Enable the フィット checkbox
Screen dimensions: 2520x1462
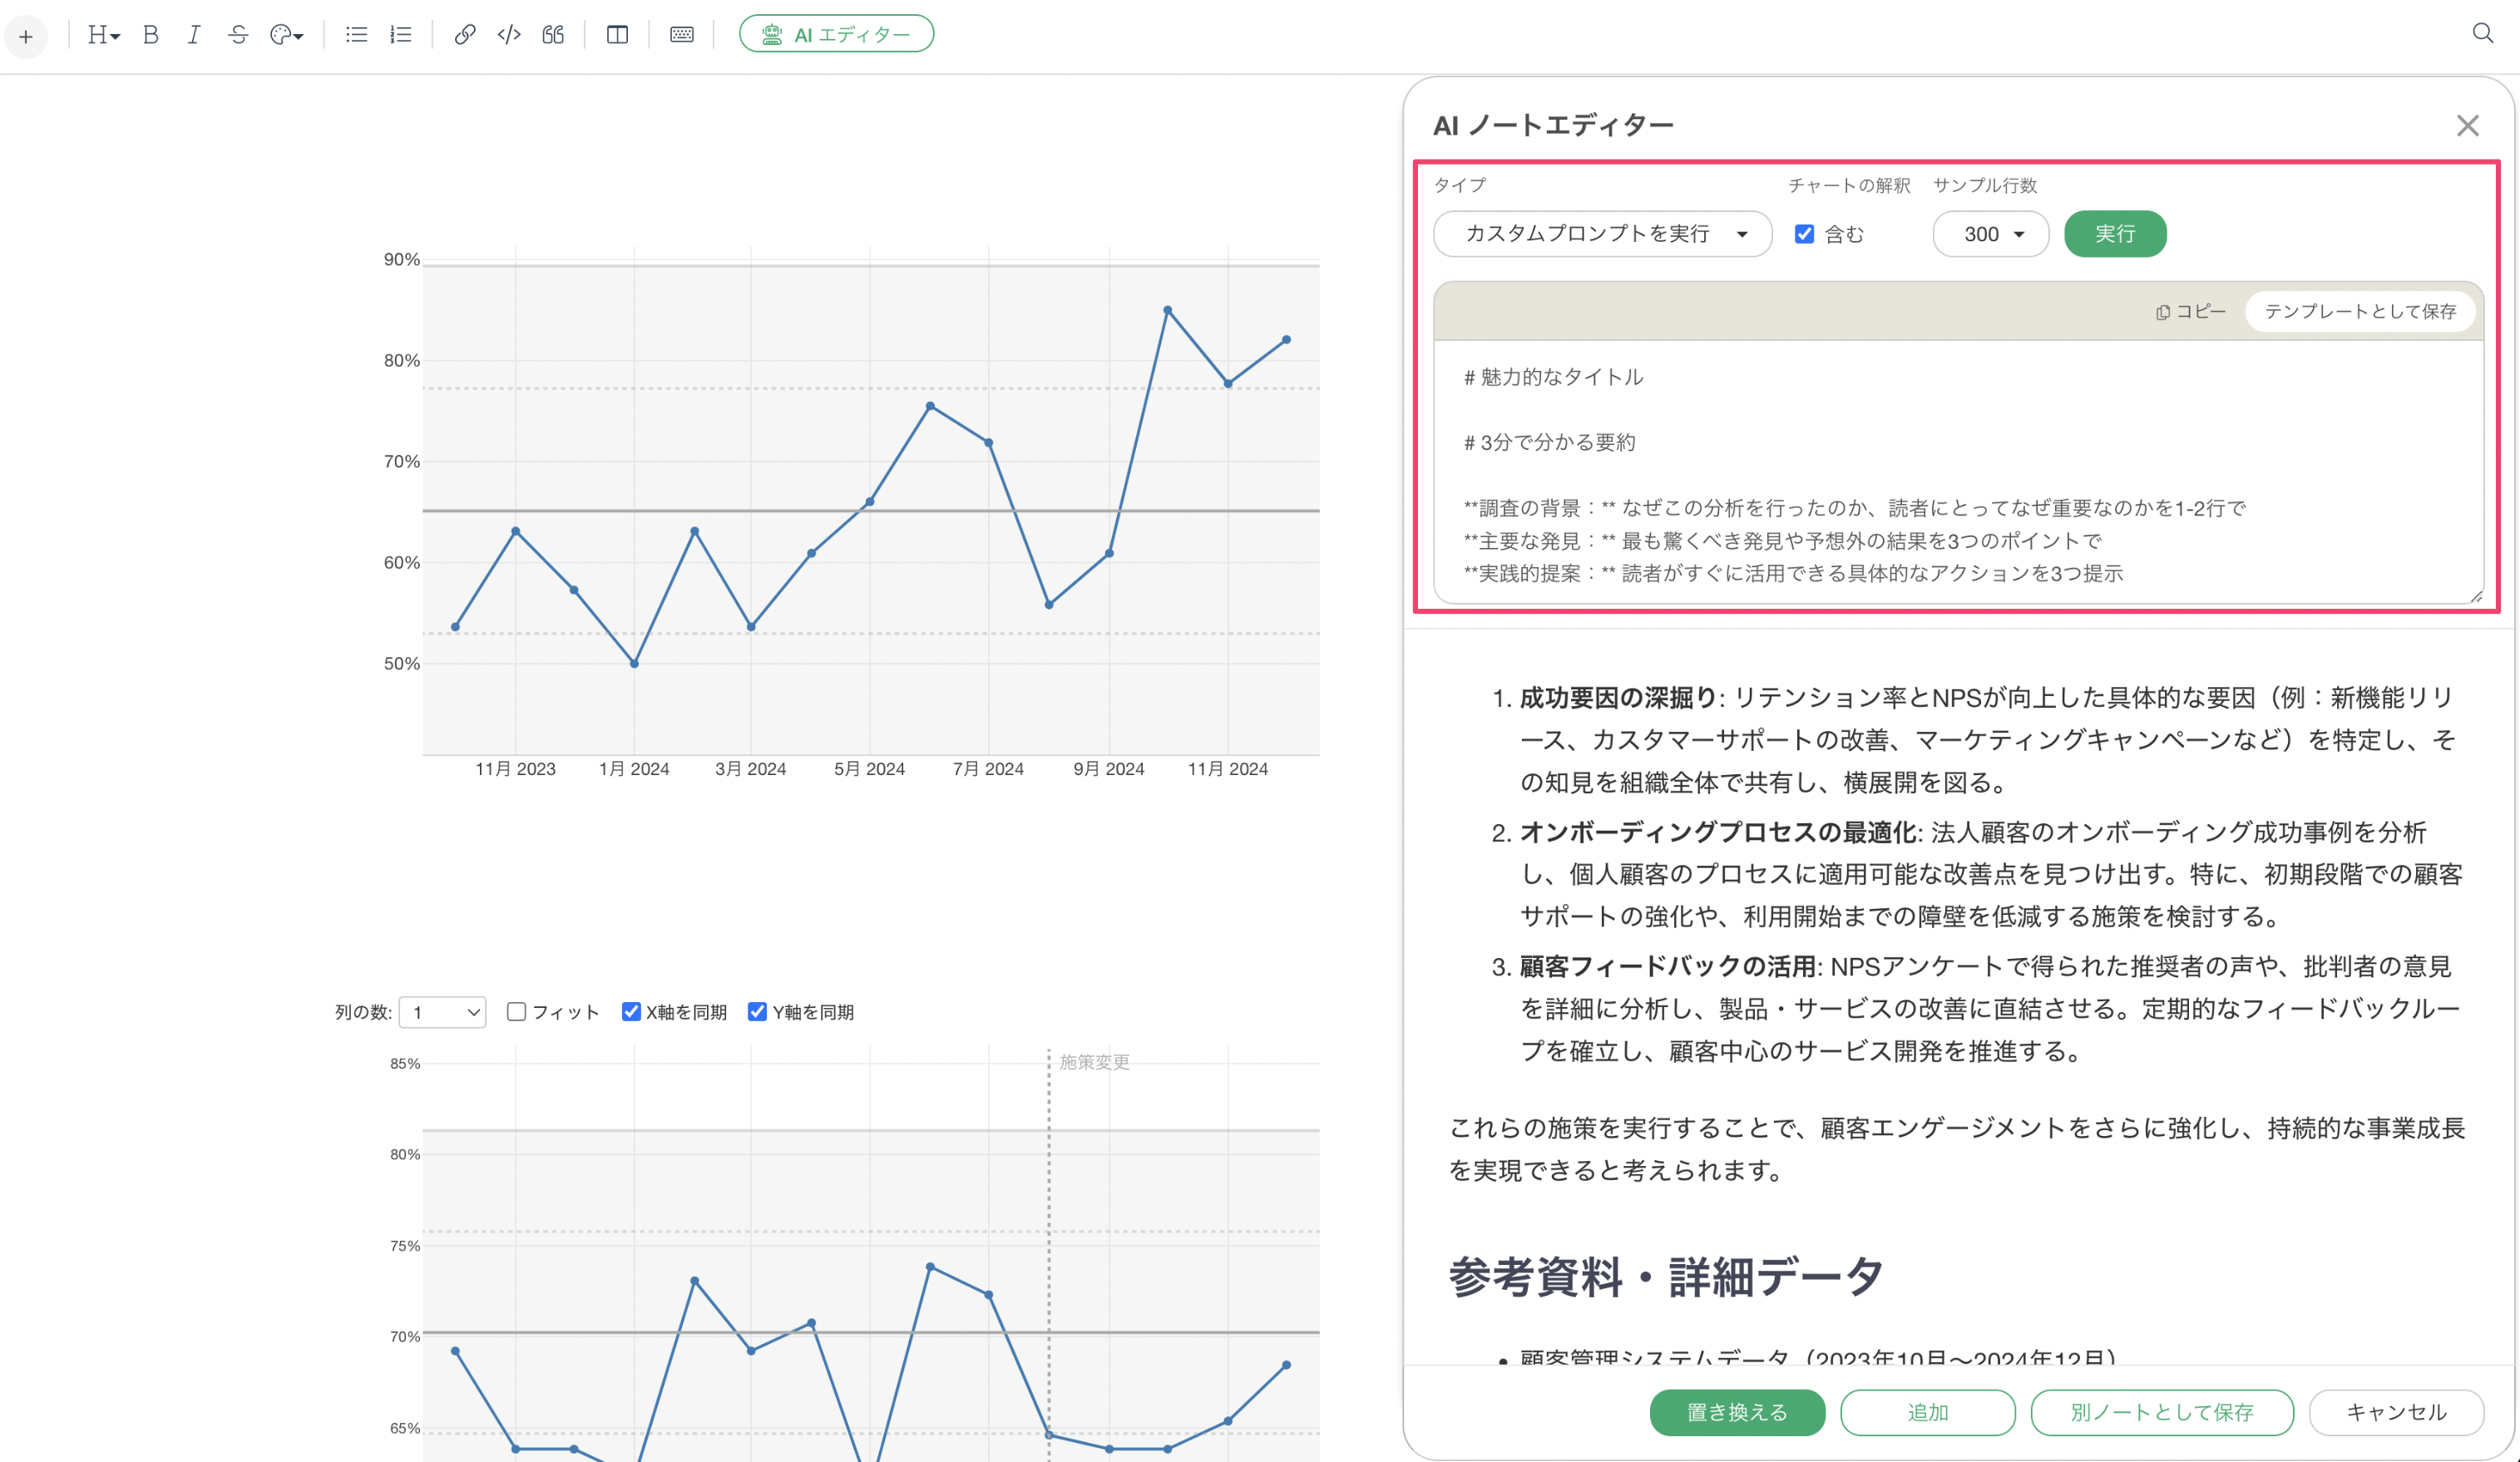(x=516, y=1011)
